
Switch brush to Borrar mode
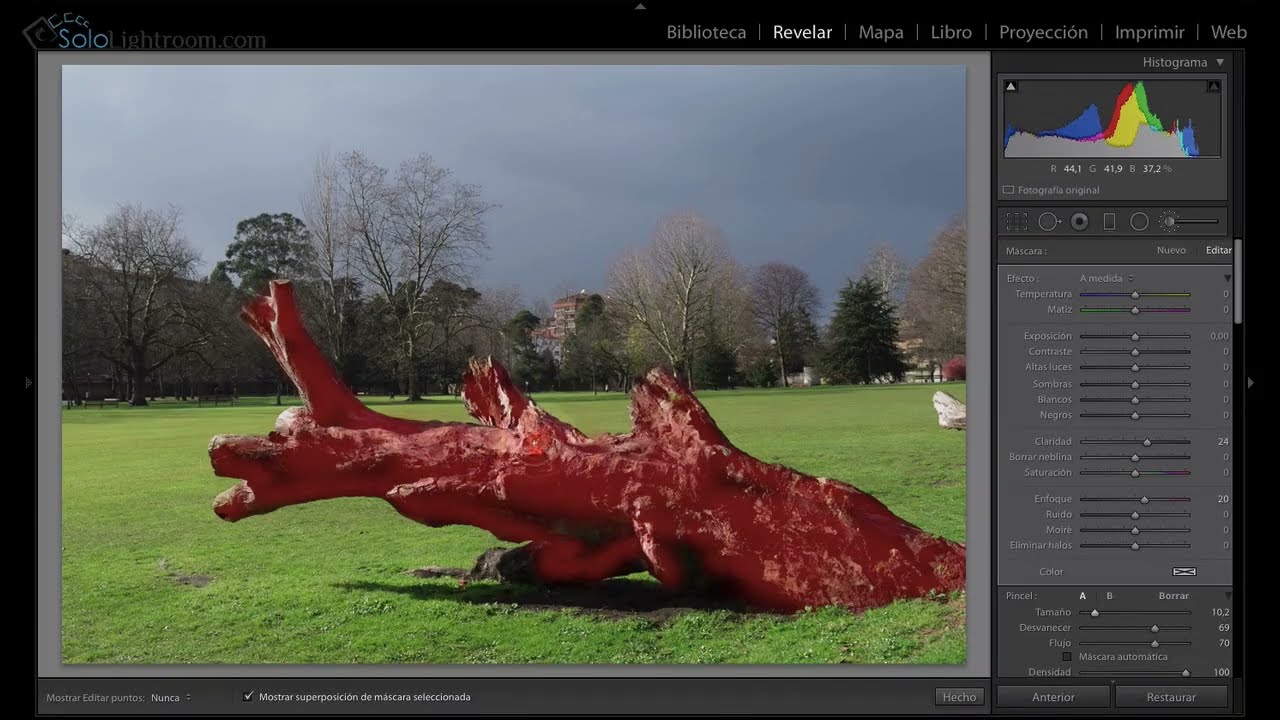tap(1174, 596)
